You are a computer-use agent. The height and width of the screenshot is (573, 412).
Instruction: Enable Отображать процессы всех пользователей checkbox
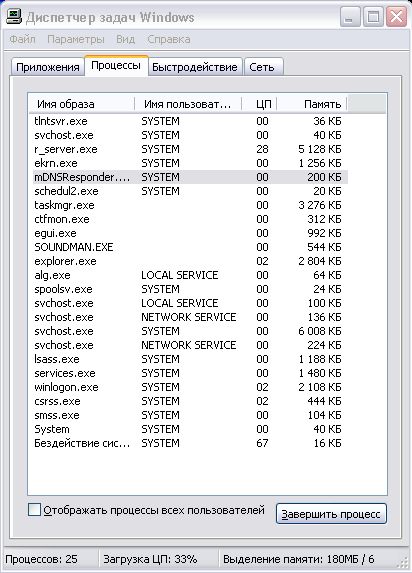click(34, 509)
